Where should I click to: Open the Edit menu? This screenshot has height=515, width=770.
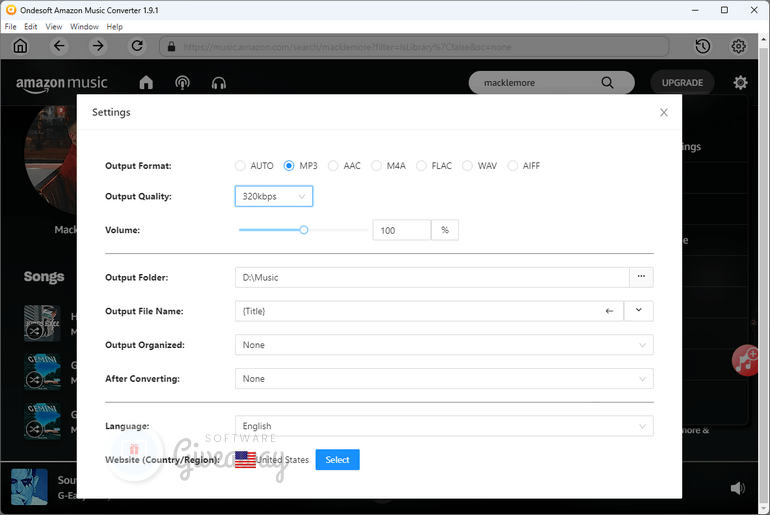click(30, 27)
